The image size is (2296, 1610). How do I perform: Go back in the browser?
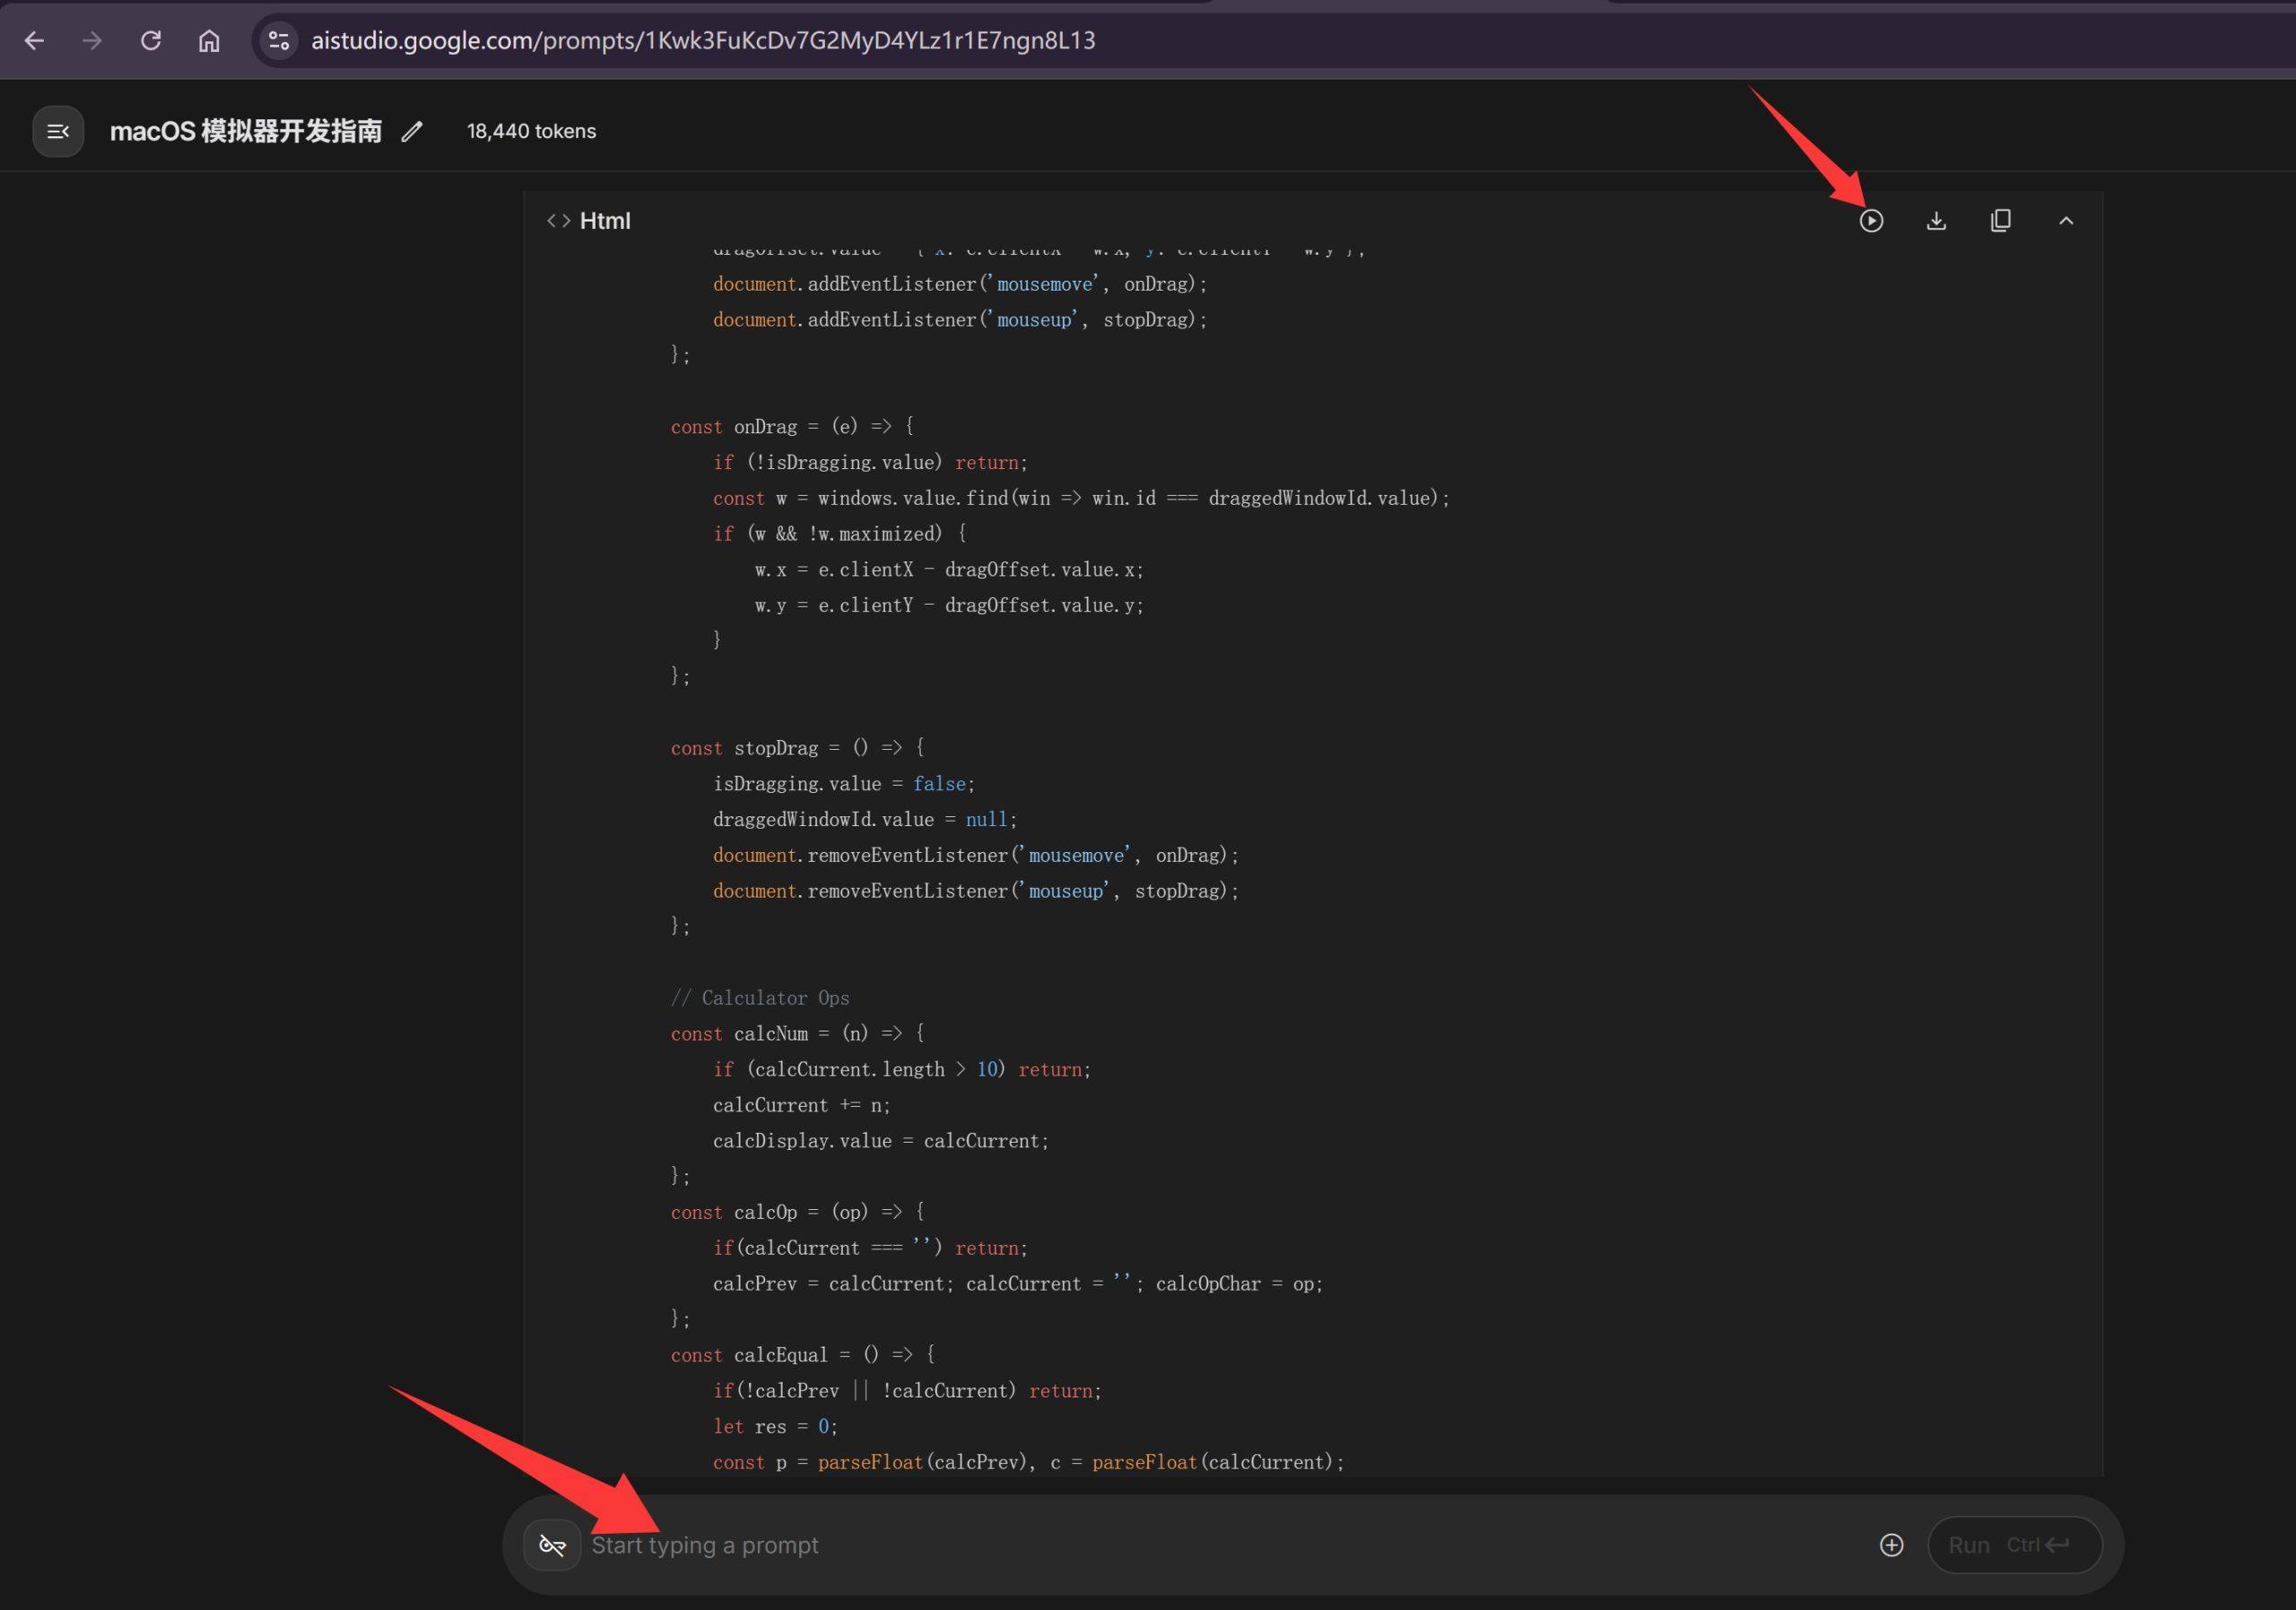(x=34, y=40)
